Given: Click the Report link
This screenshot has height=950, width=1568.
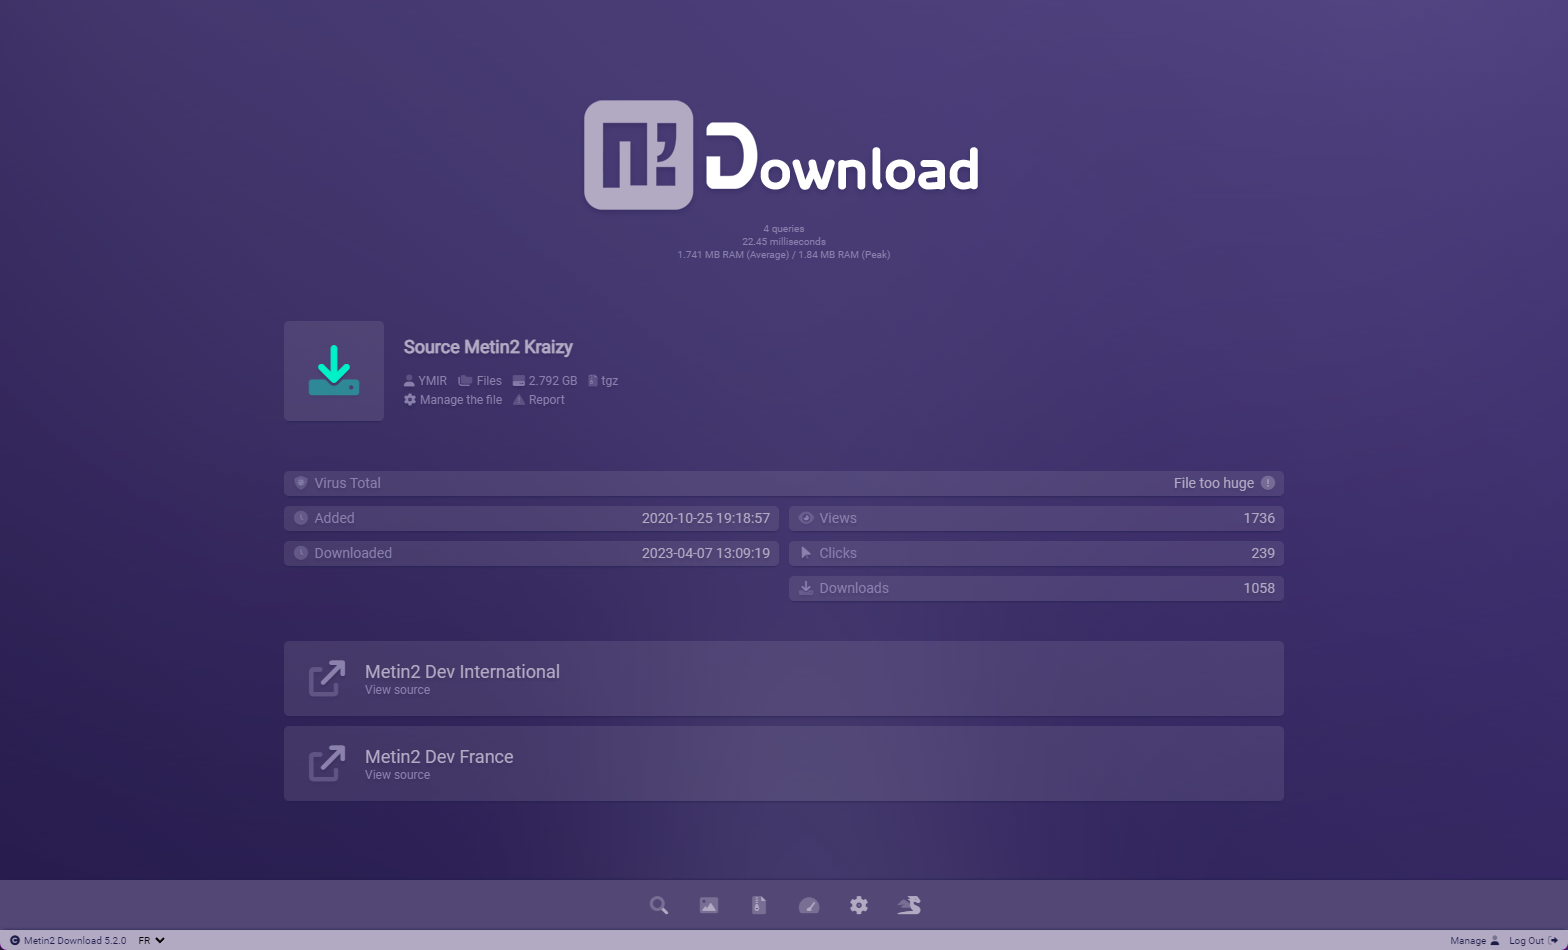Looking at the screenshot, I should [547, 400].
